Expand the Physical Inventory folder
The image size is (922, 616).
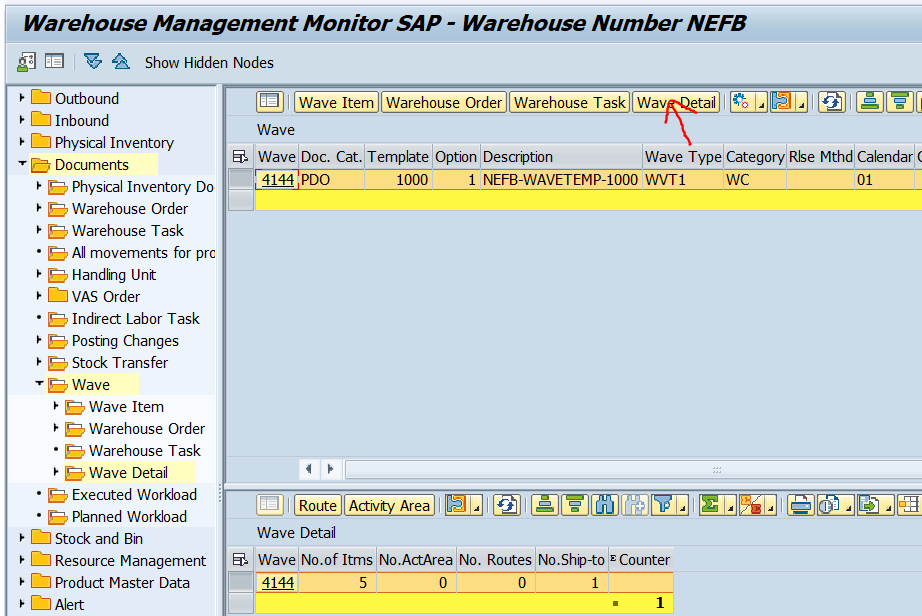pos(22,142)
